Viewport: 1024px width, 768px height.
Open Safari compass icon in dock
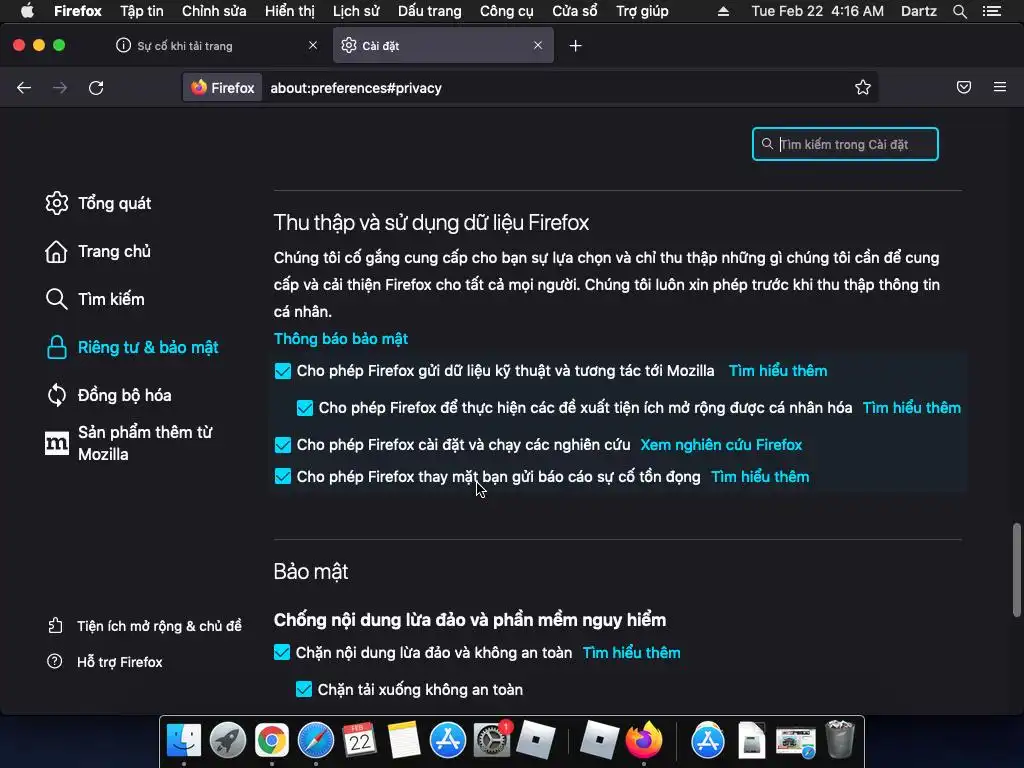[315, 741]
